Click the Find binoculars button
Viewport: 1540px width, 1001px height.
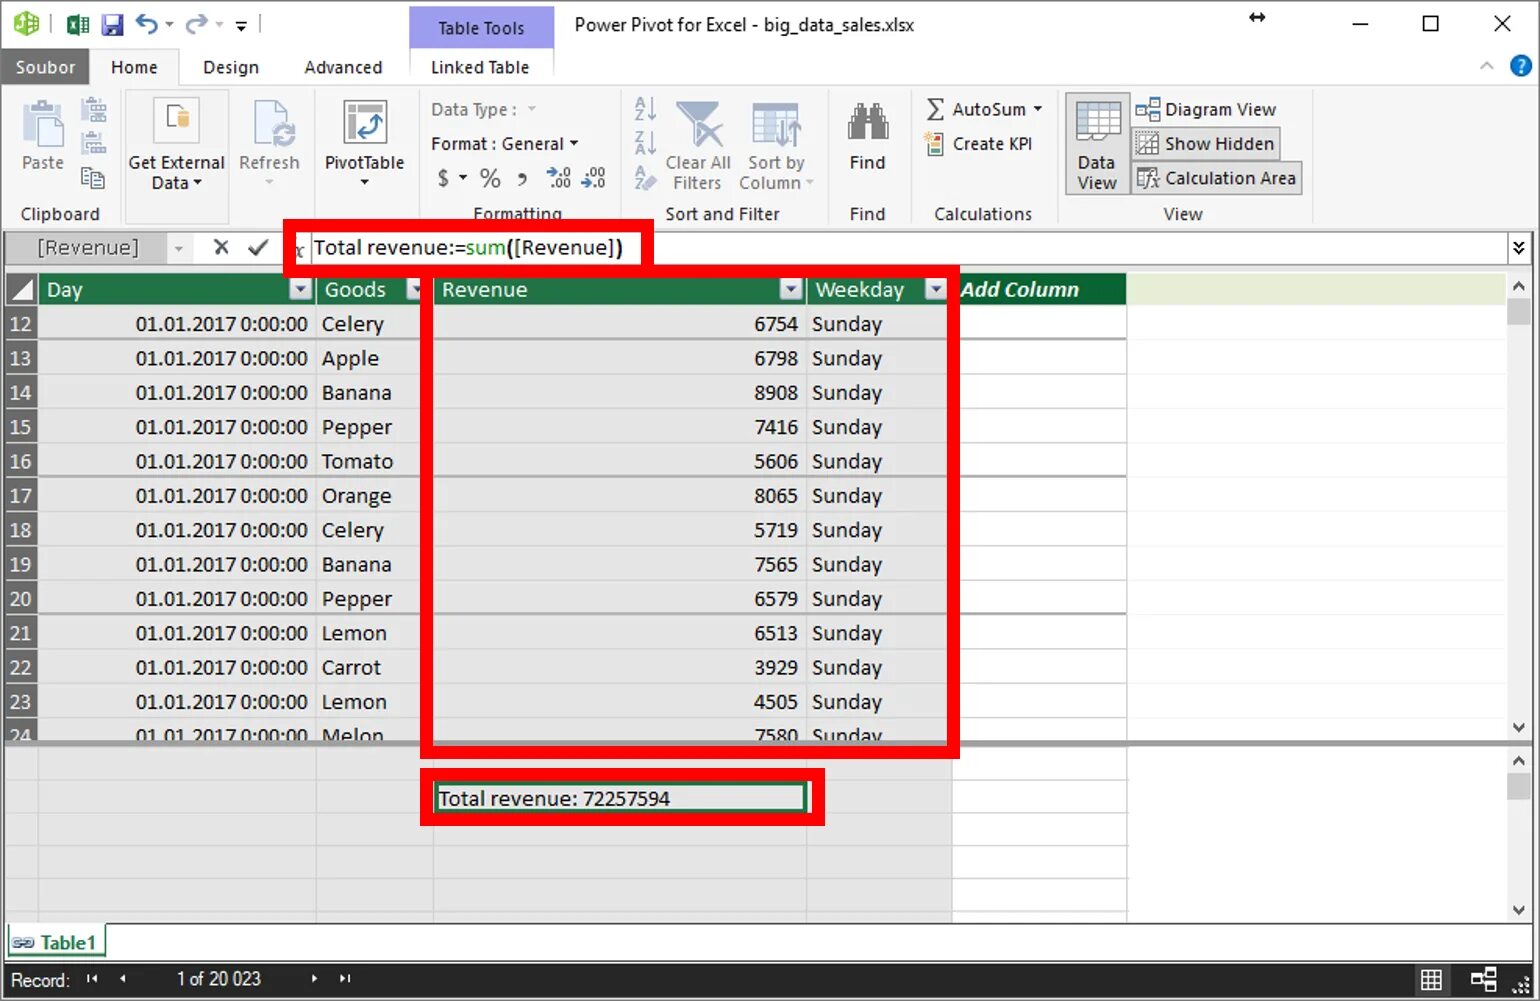click(867, 136)
